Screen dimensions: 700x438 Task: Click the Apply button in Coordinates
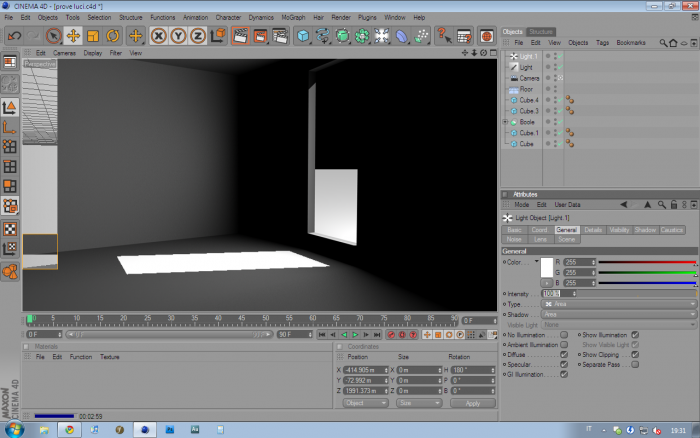pyautogui.click(x=473, y=403)
